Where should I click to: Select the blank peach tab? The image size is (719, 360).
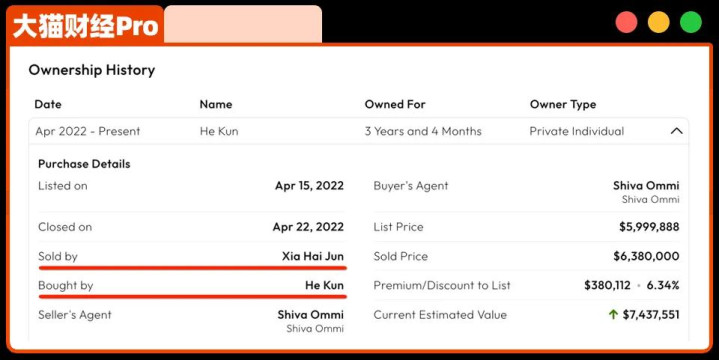243,24
